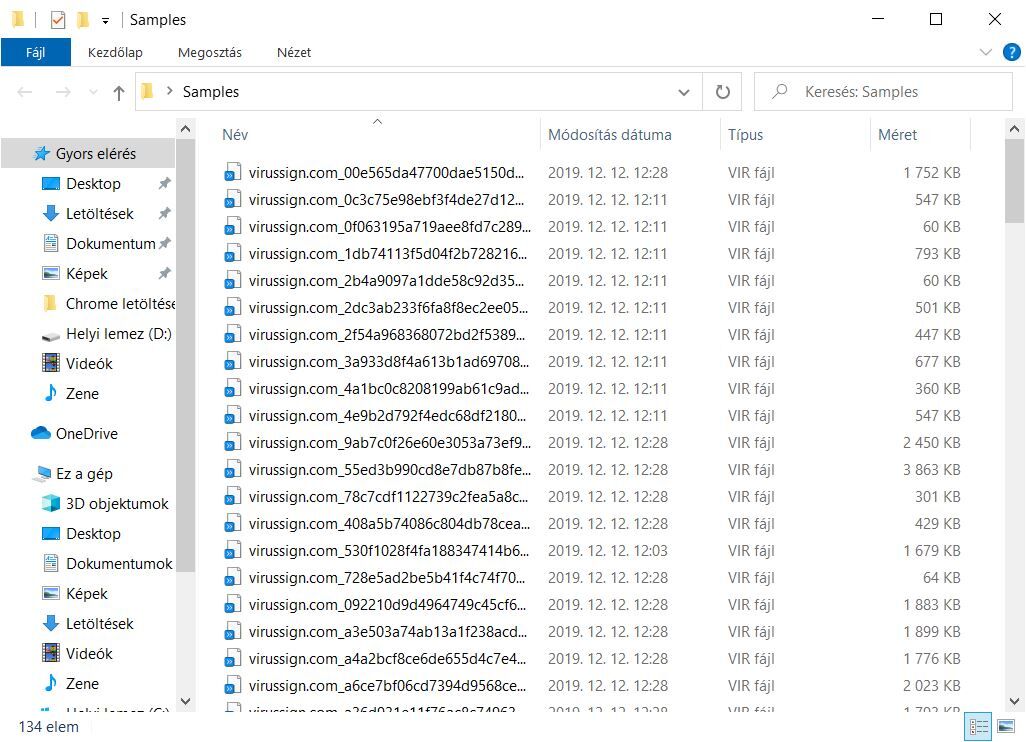This screenshot has width=1026, height=742.
Task: Sort by the Név column header
Action: [x=376, y=135]
